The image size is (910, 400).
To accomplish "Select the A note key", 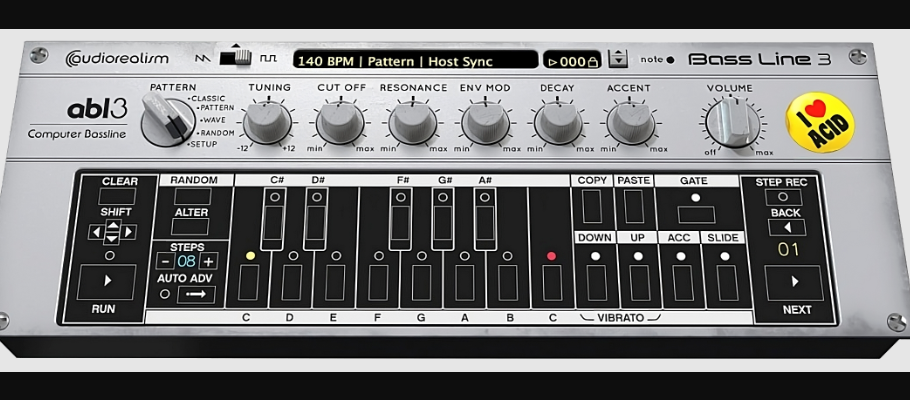I will click(x=465, y=283).
